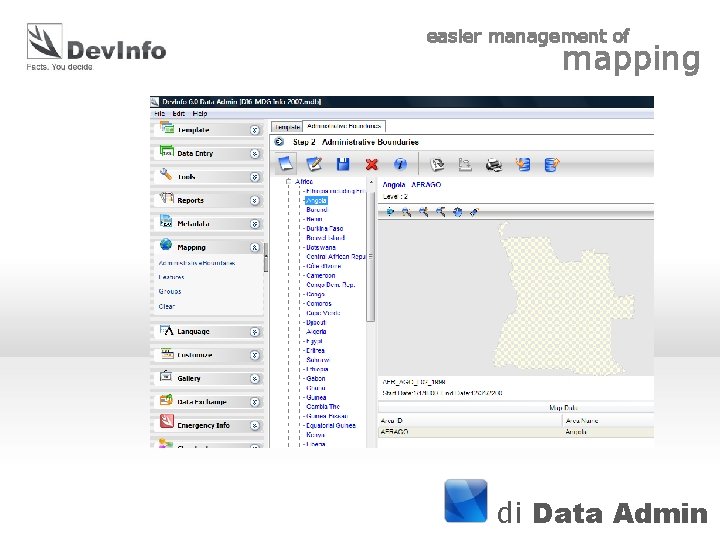Viewport: 720px width, 540px height.
Task: Expand the Template panel chevron
Action: pyautogui.click(x=255, y=130)
